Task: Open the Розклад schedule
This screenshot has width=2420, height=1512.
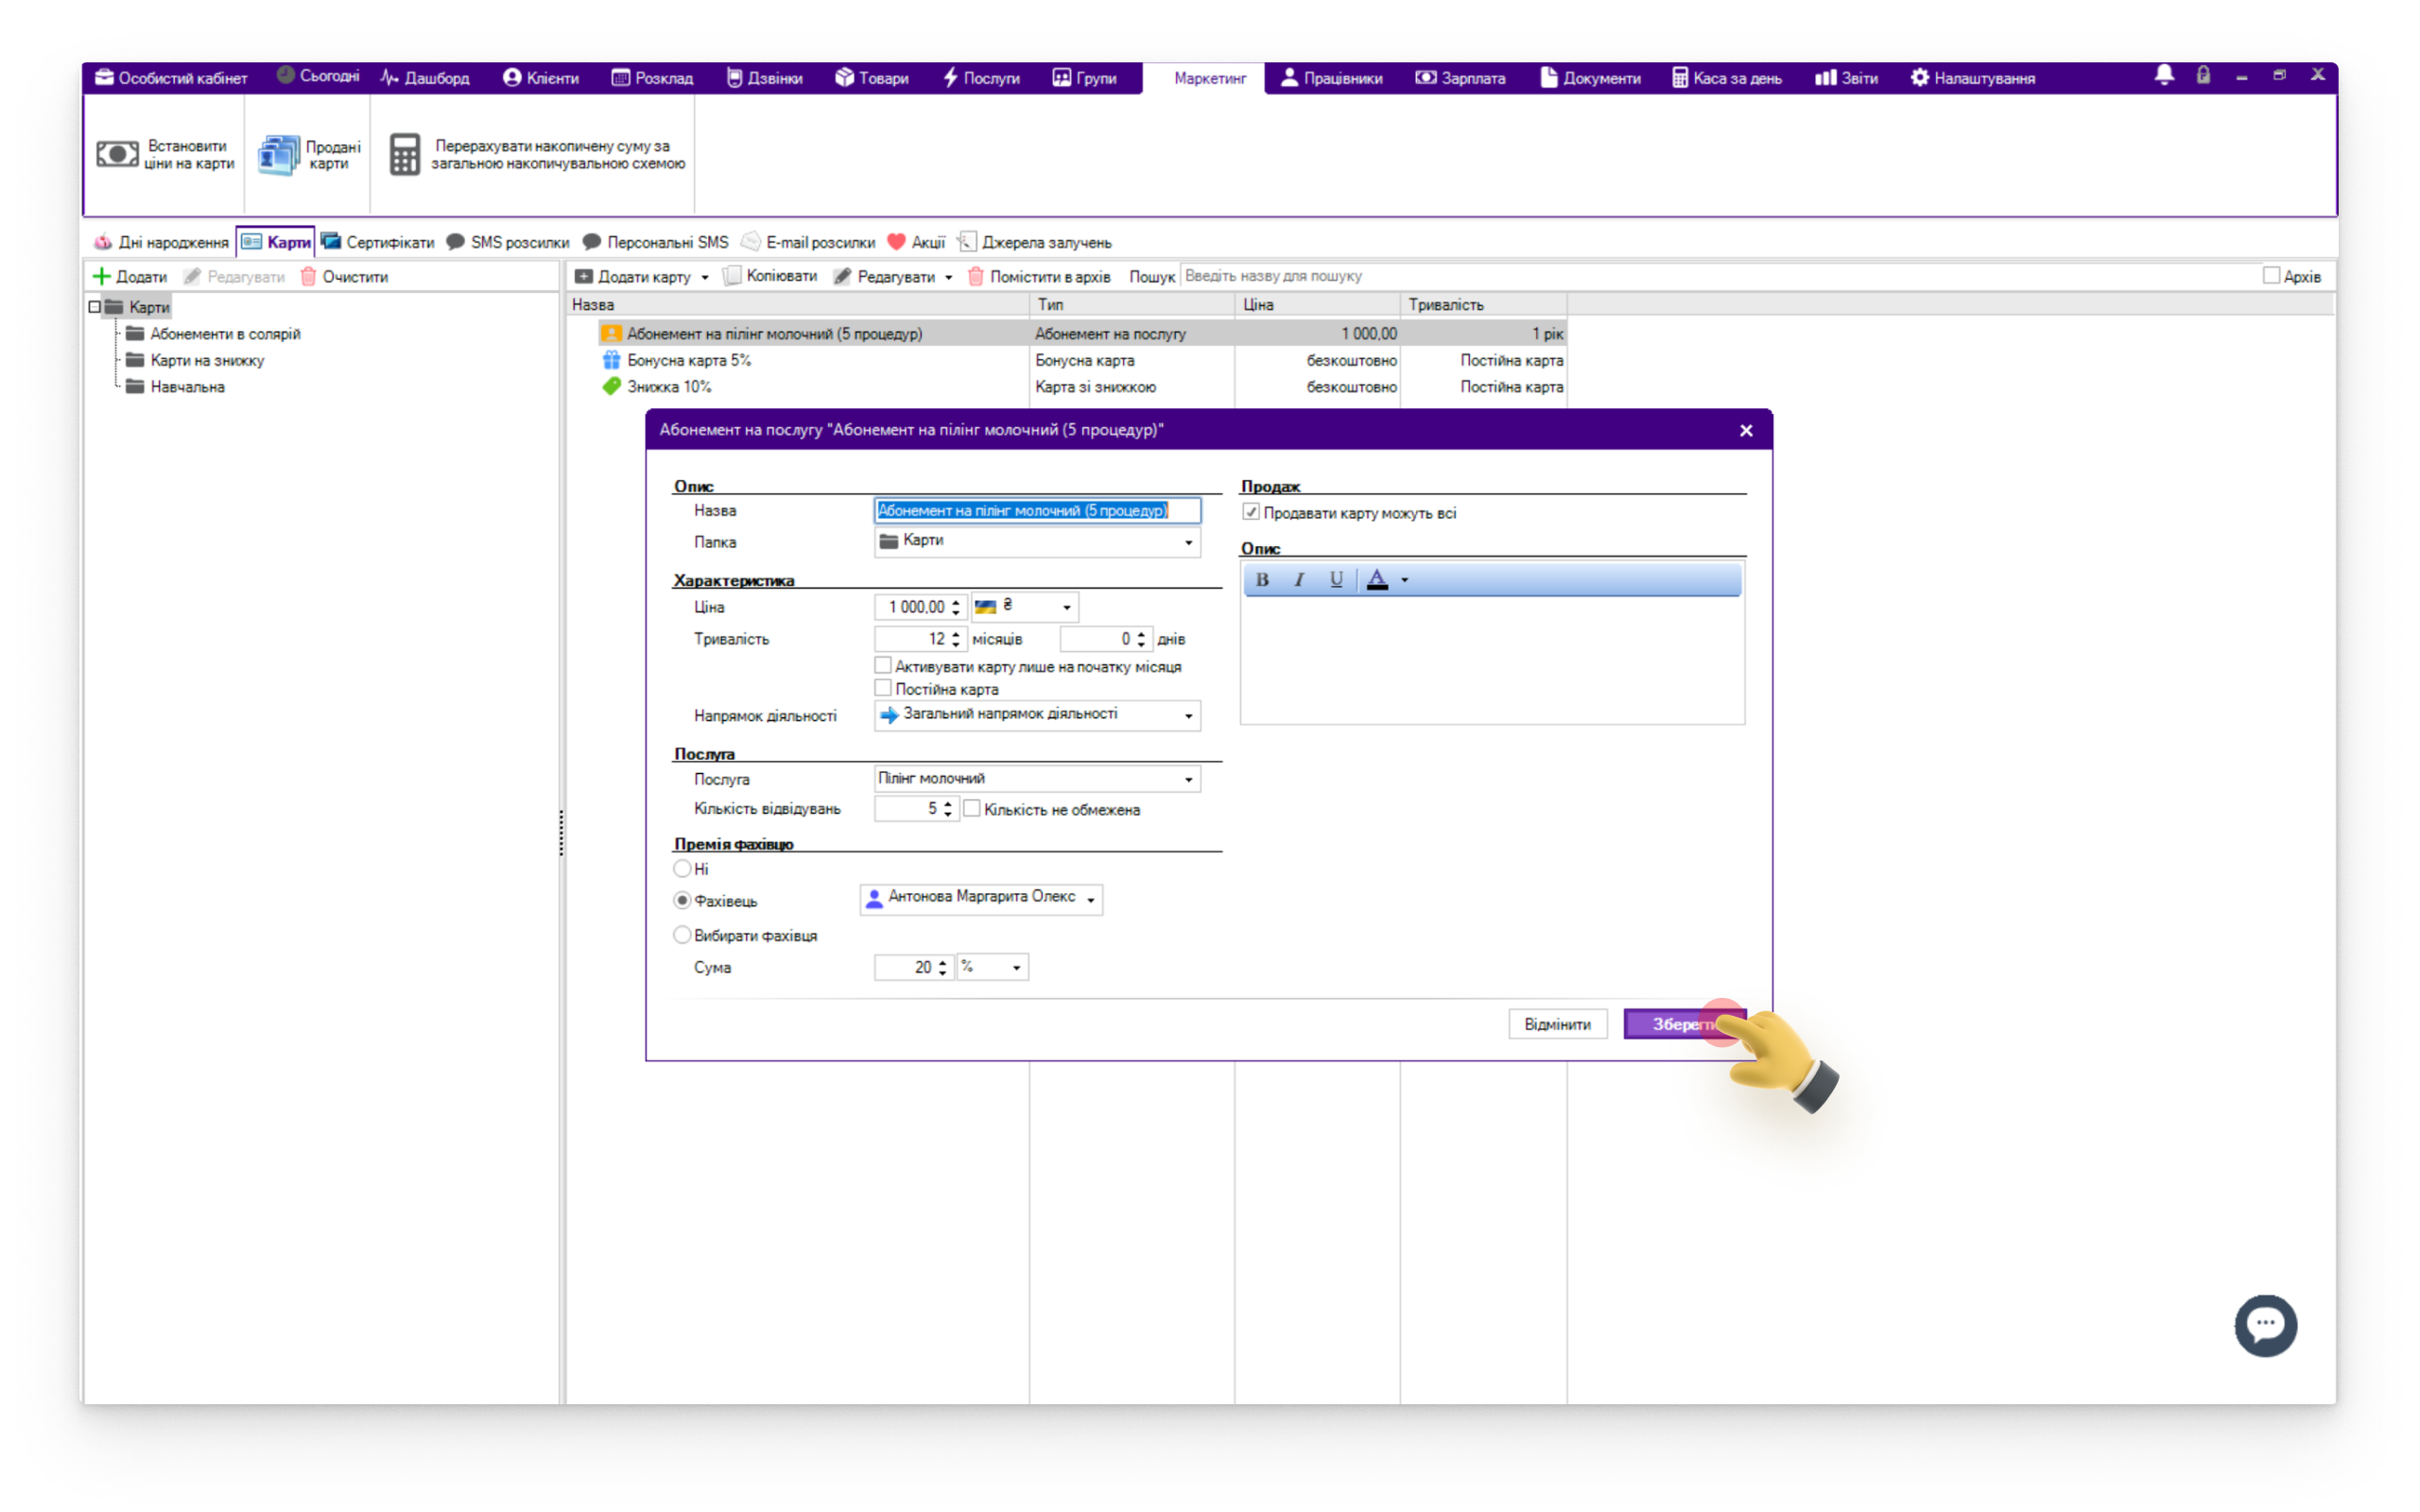Action: [652, 78]
